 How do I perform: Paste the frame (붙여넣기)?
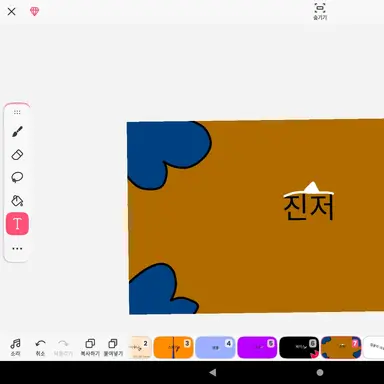[113, 347]
